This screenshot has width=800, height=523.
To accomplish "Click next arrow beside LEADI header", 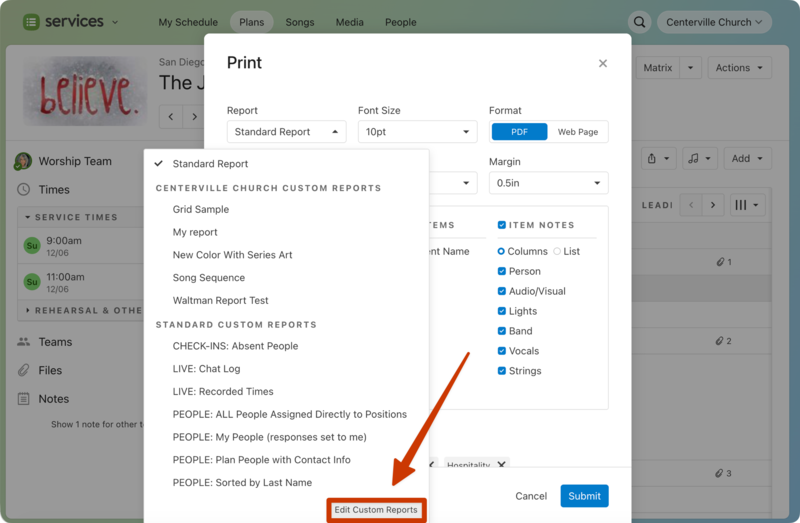I will point(713,205).
